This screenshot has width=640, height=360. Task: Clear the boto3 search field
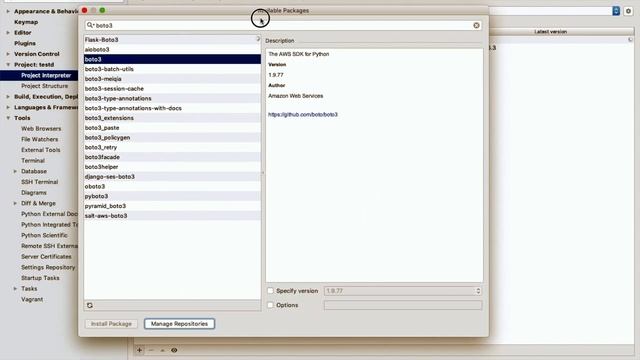click(476, 25)
